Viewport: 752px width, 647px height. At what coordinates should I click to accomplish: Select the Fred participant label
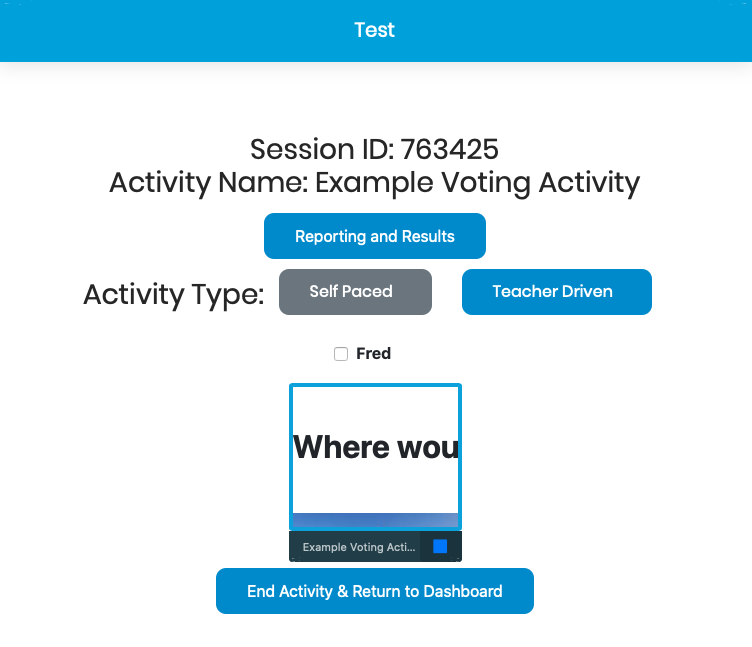tap(373, 353)
